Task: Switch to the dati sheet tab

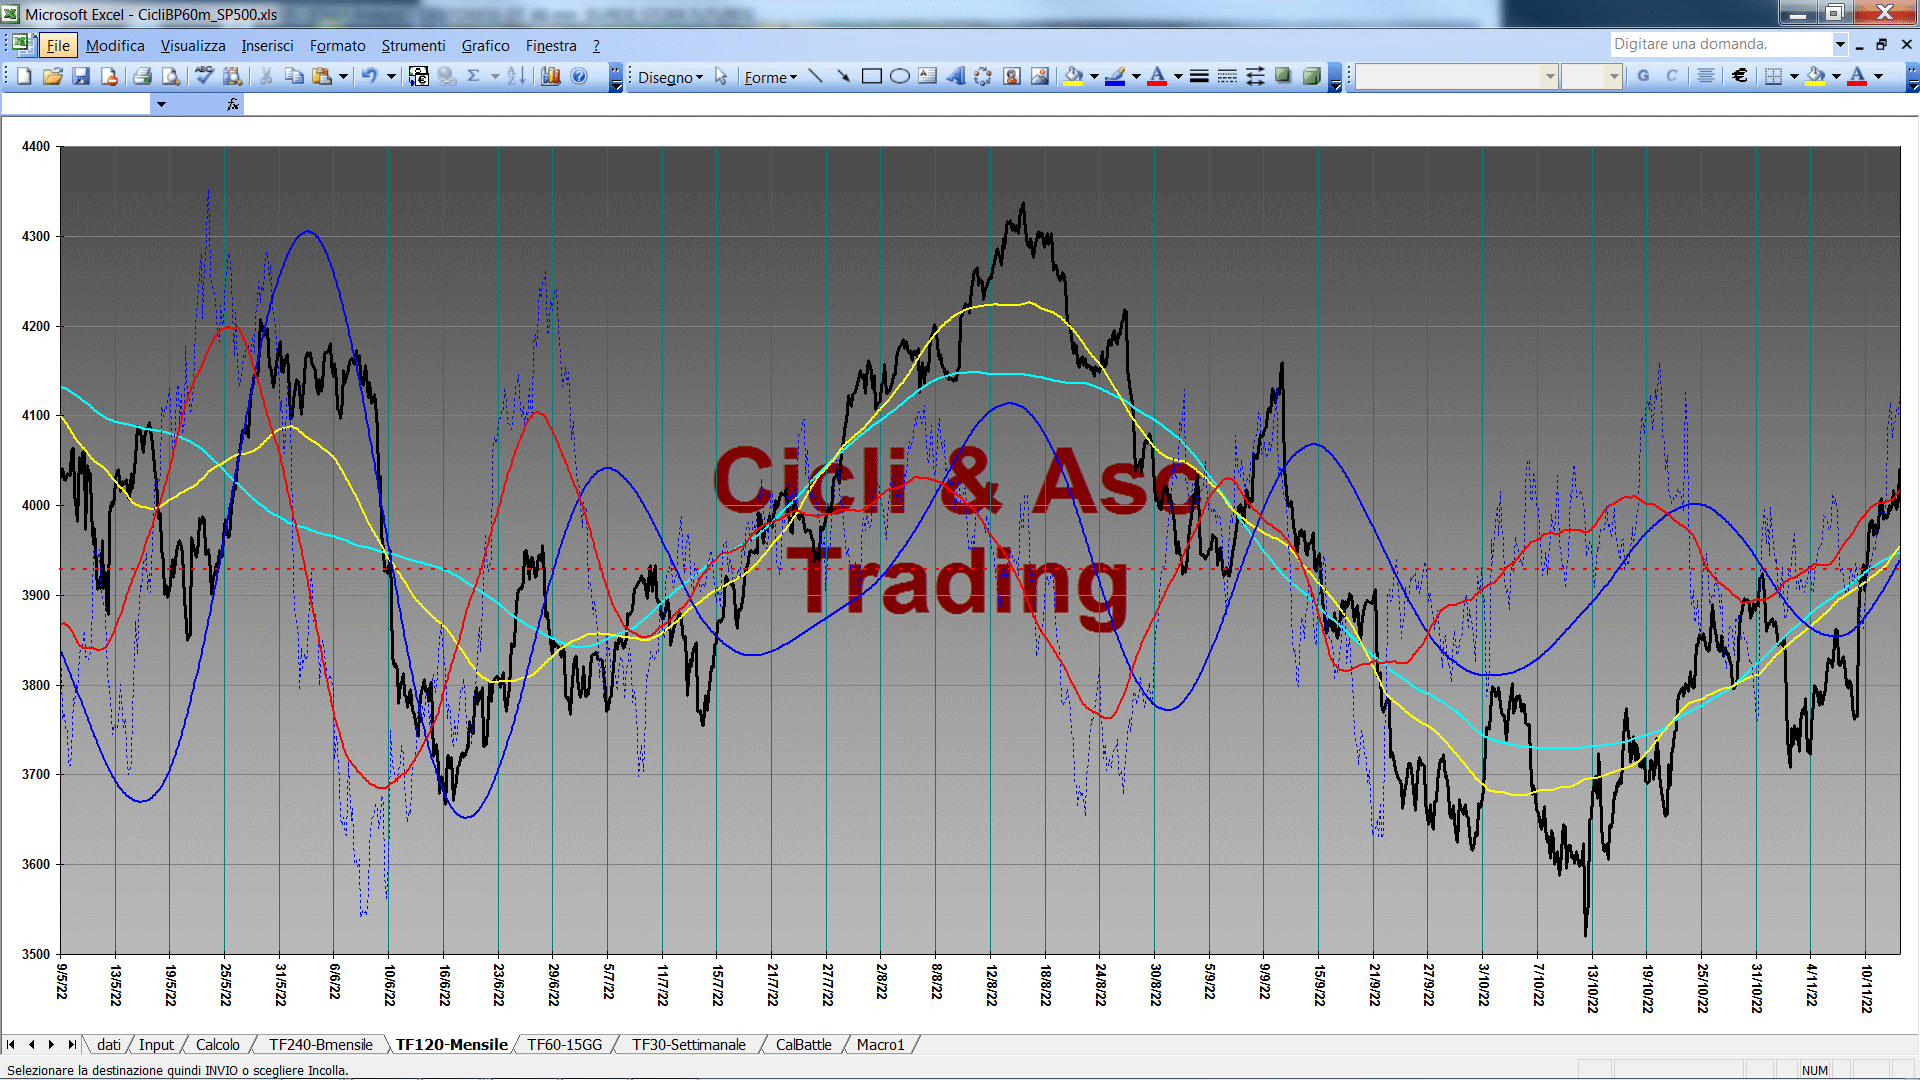Action: point(109,1044)
